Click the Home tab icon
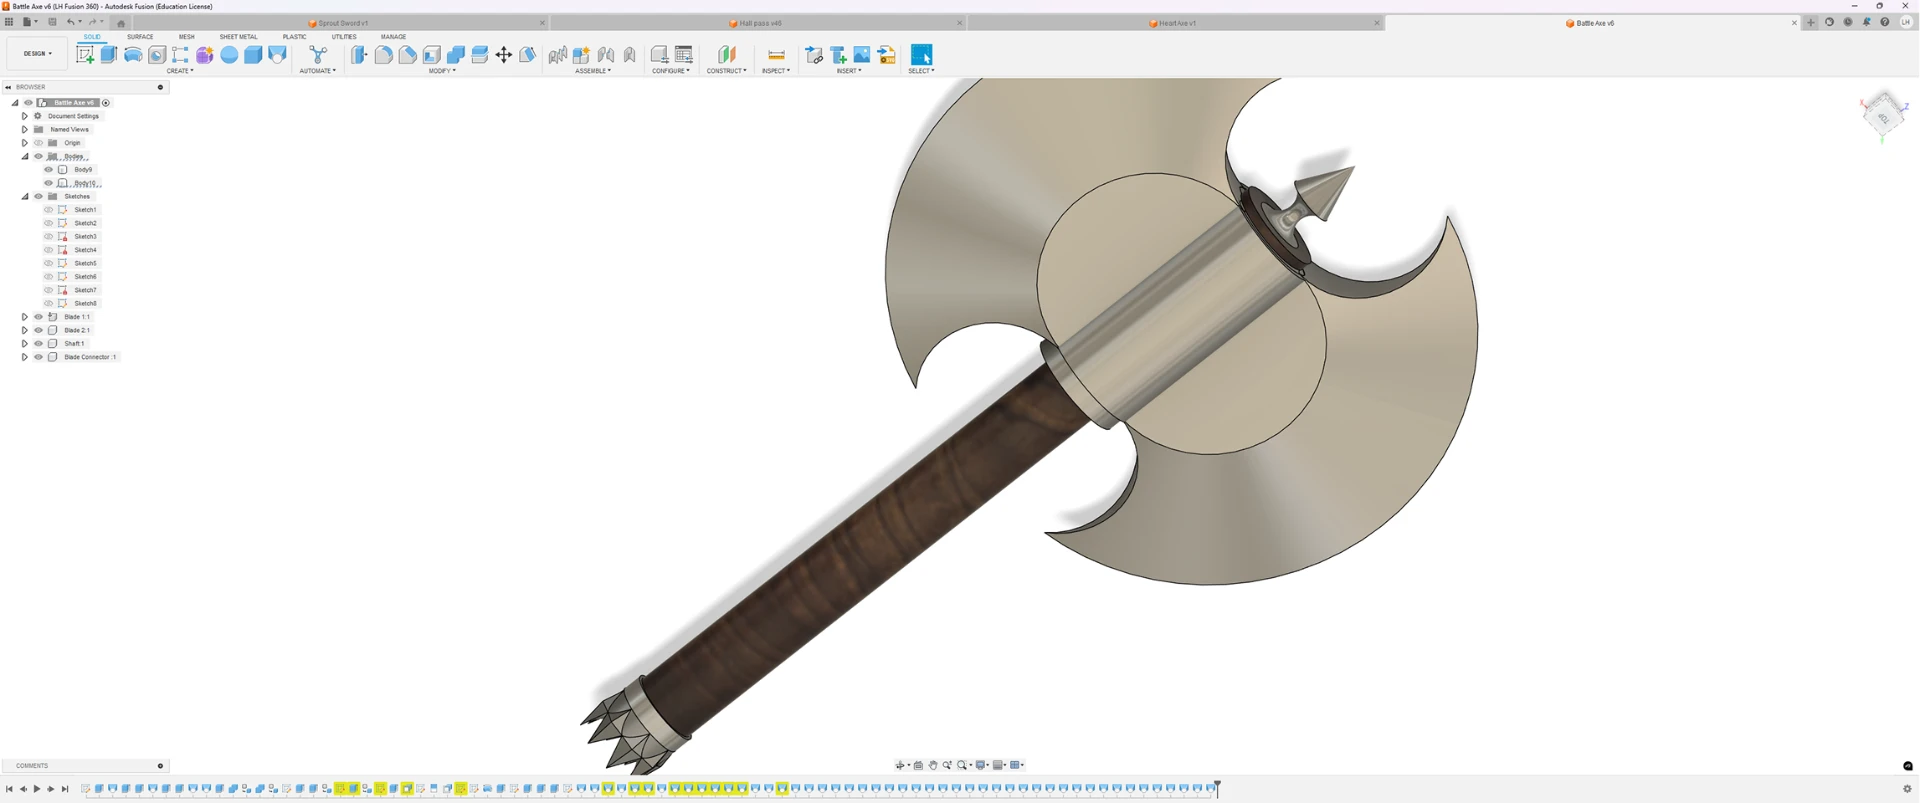 [x=121, y=23]
